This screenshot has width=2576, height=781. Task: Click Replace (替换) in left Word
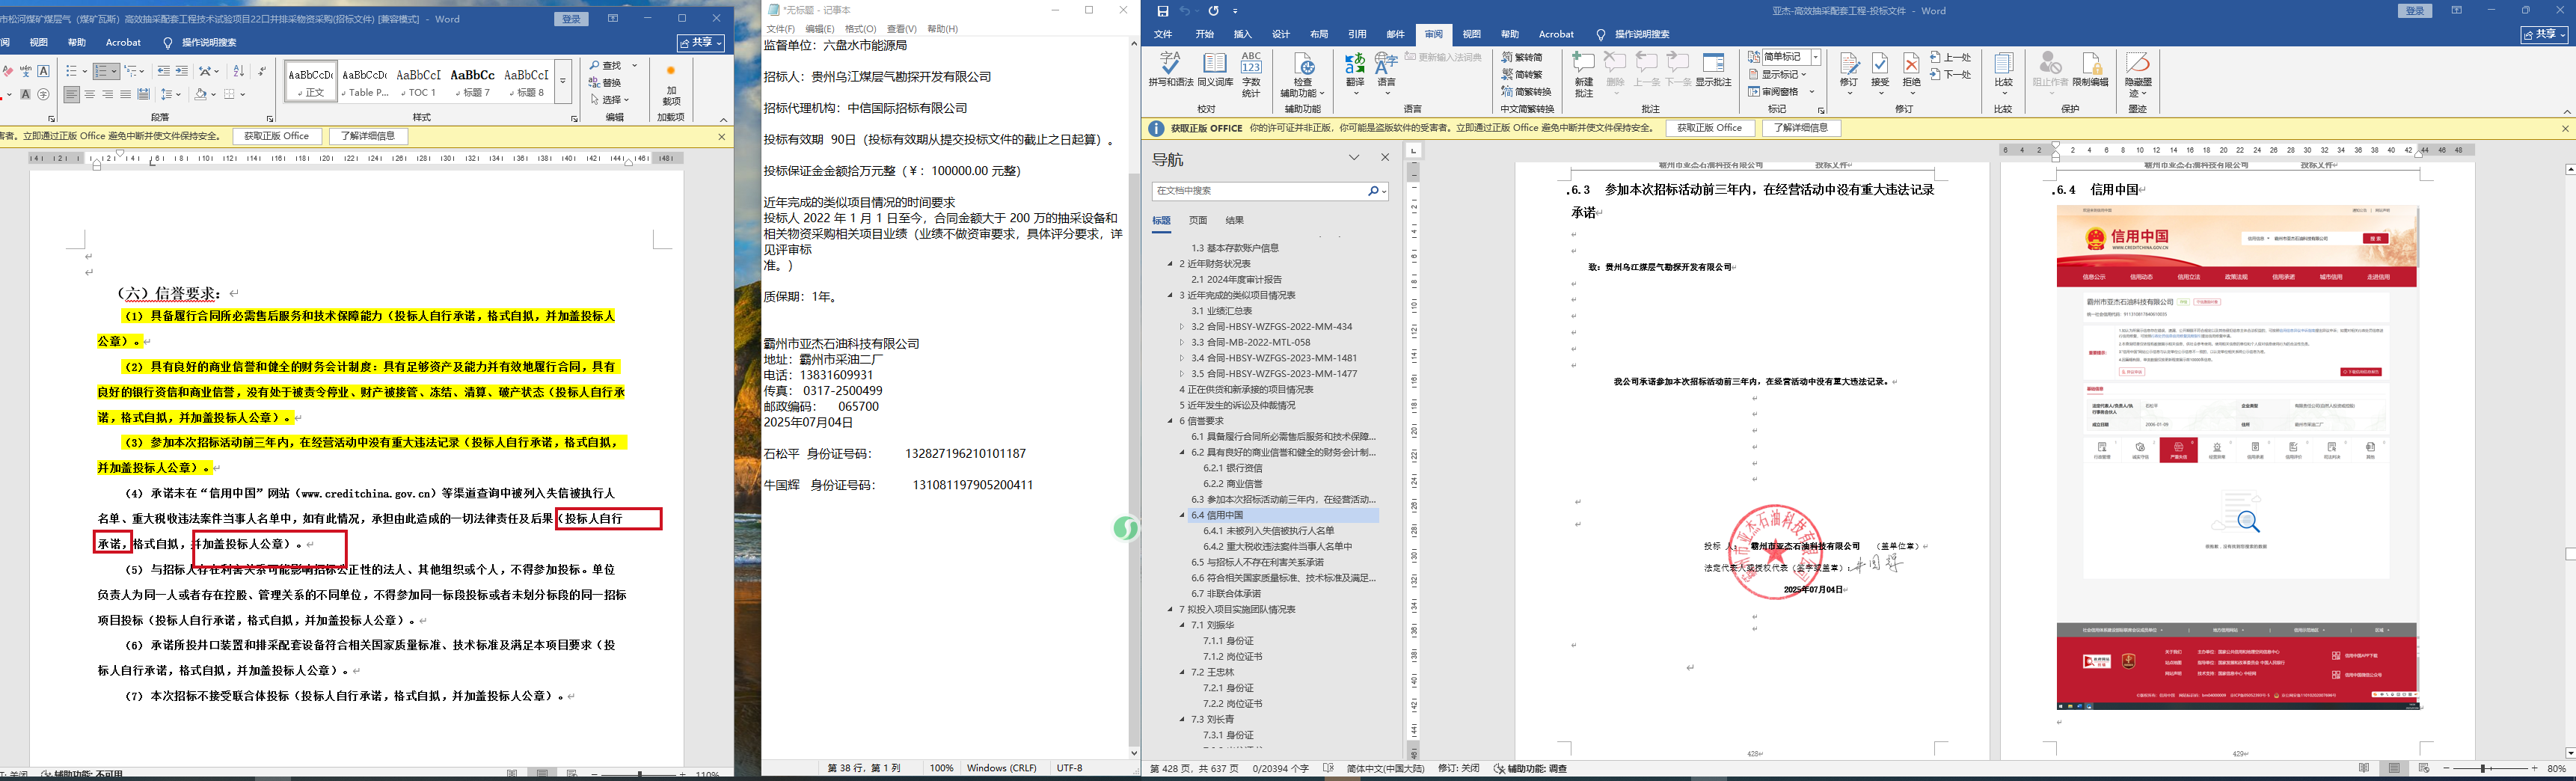[606, 83]
